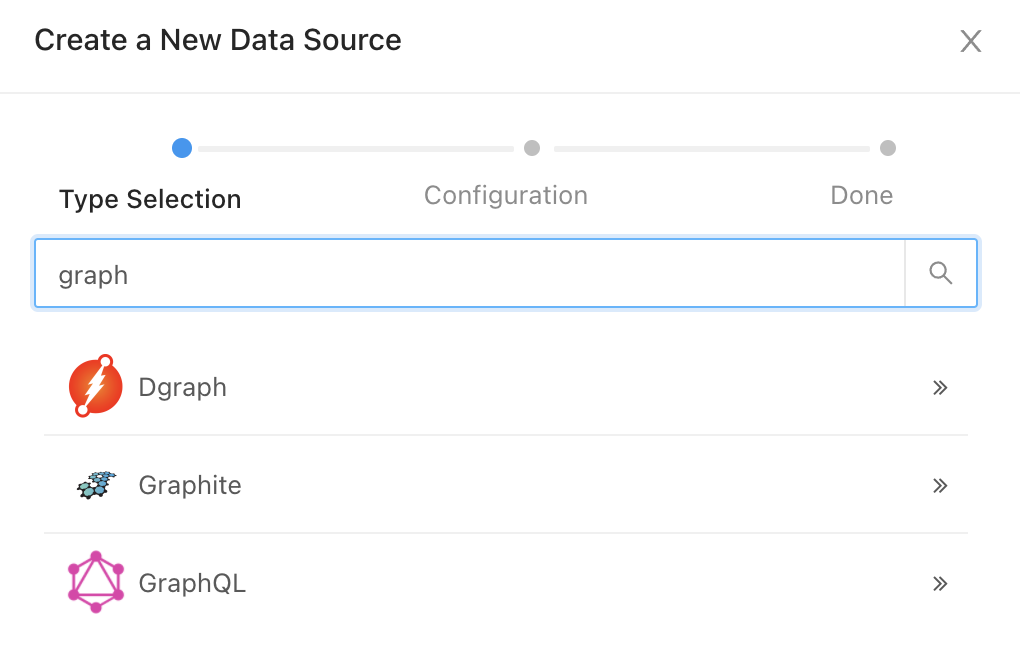Expand Dgraph using its double chevron

(940, 388)
